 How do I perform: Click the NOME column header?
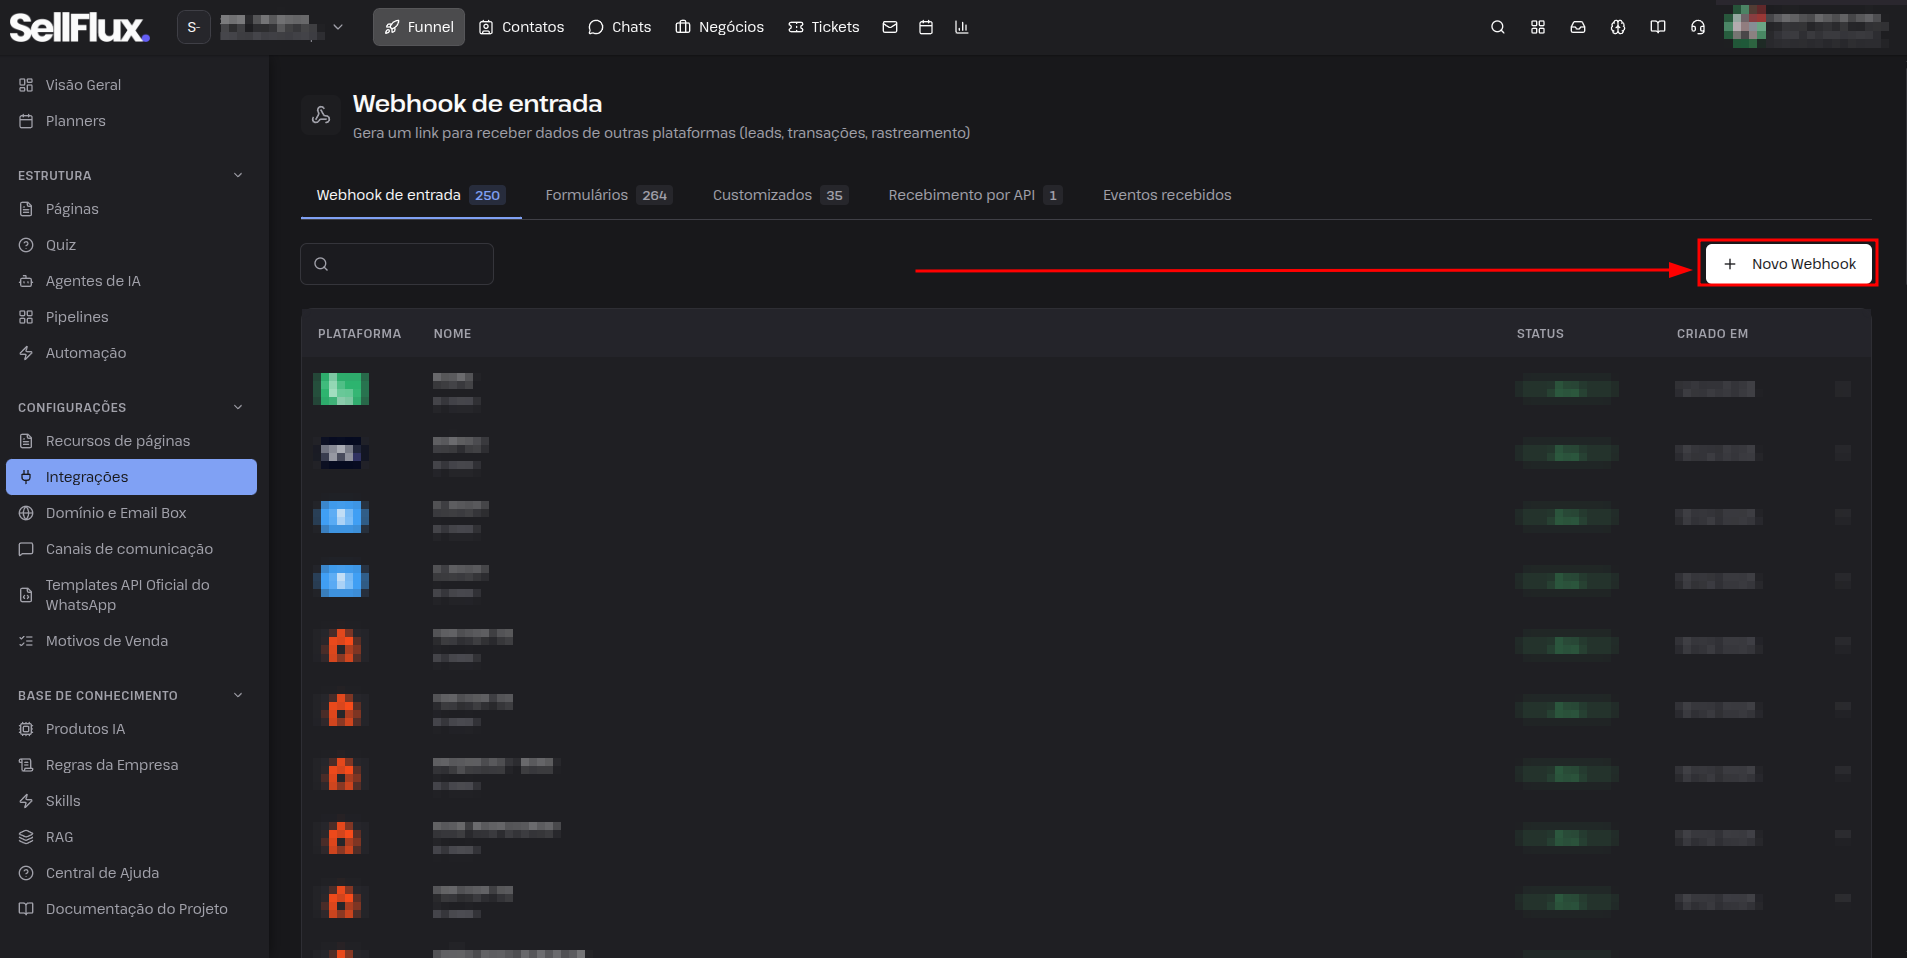click(x=452, y=334)
